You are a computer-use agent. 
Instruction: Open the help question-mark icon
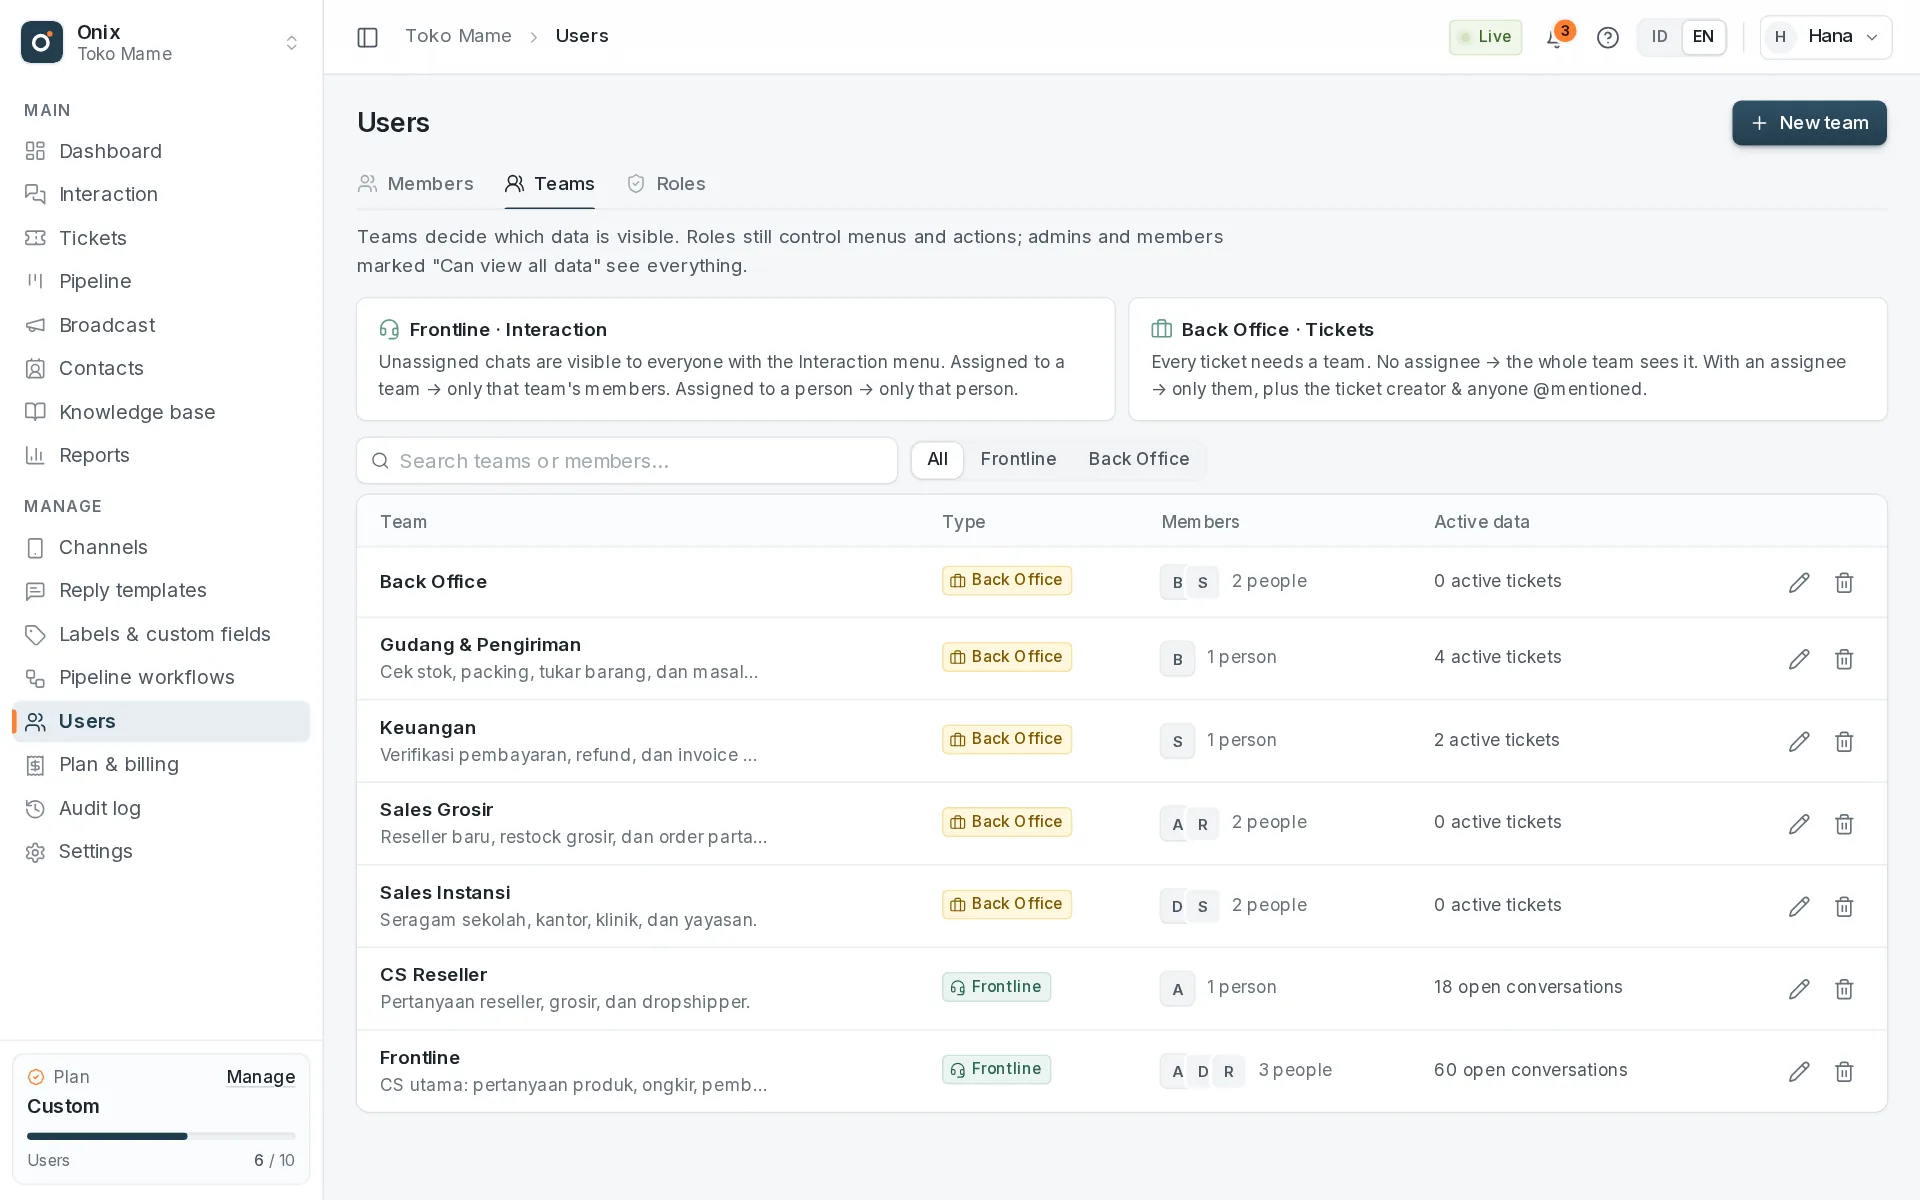pos(1607,37)
